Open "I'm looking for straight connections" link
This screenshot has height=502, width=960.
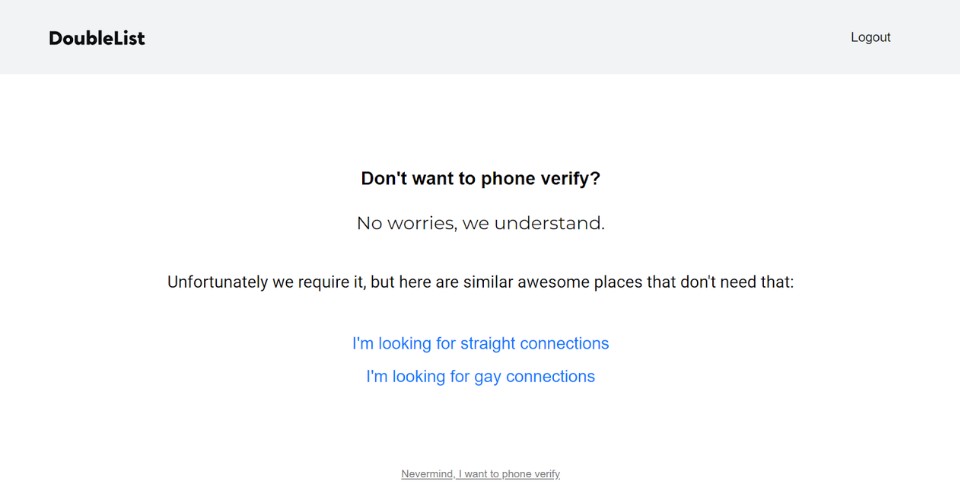point(480,343)
